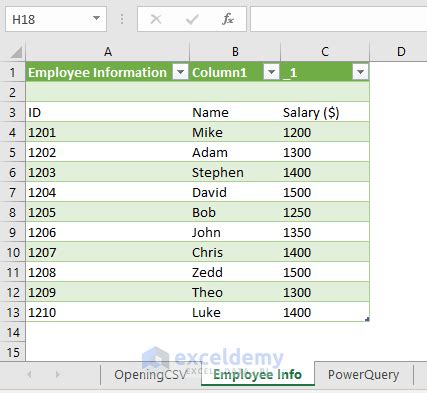Select cell with ID 1201
This screenshot has width=427, height=393.
108,132
